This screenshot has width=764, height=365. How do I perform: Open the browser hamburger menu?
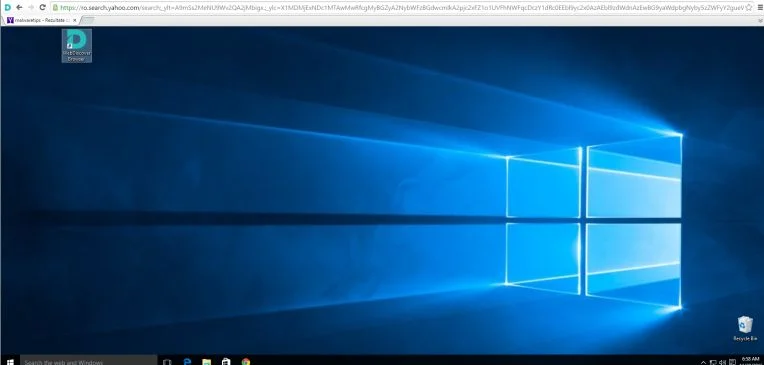coord(759,8)
